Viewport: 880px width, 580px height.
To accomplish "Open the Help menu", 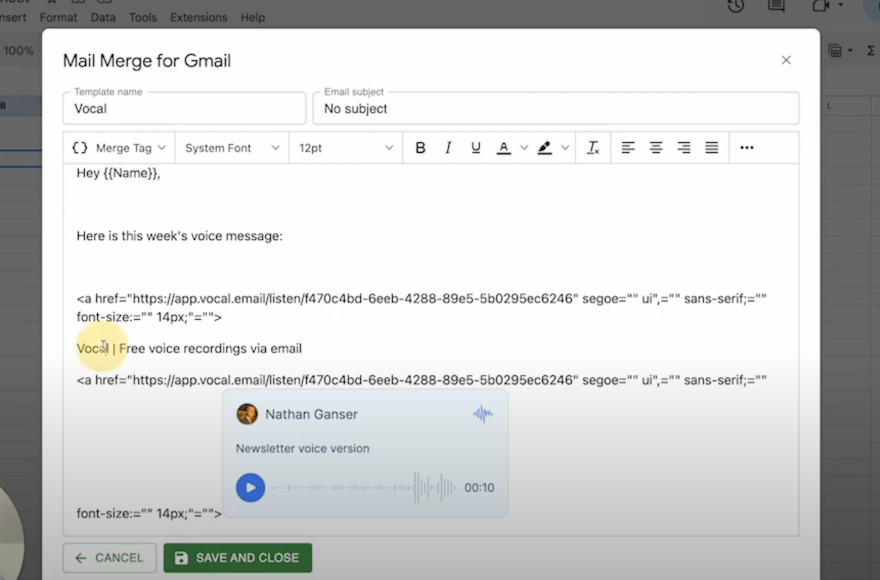I will [x=253, y=17].
